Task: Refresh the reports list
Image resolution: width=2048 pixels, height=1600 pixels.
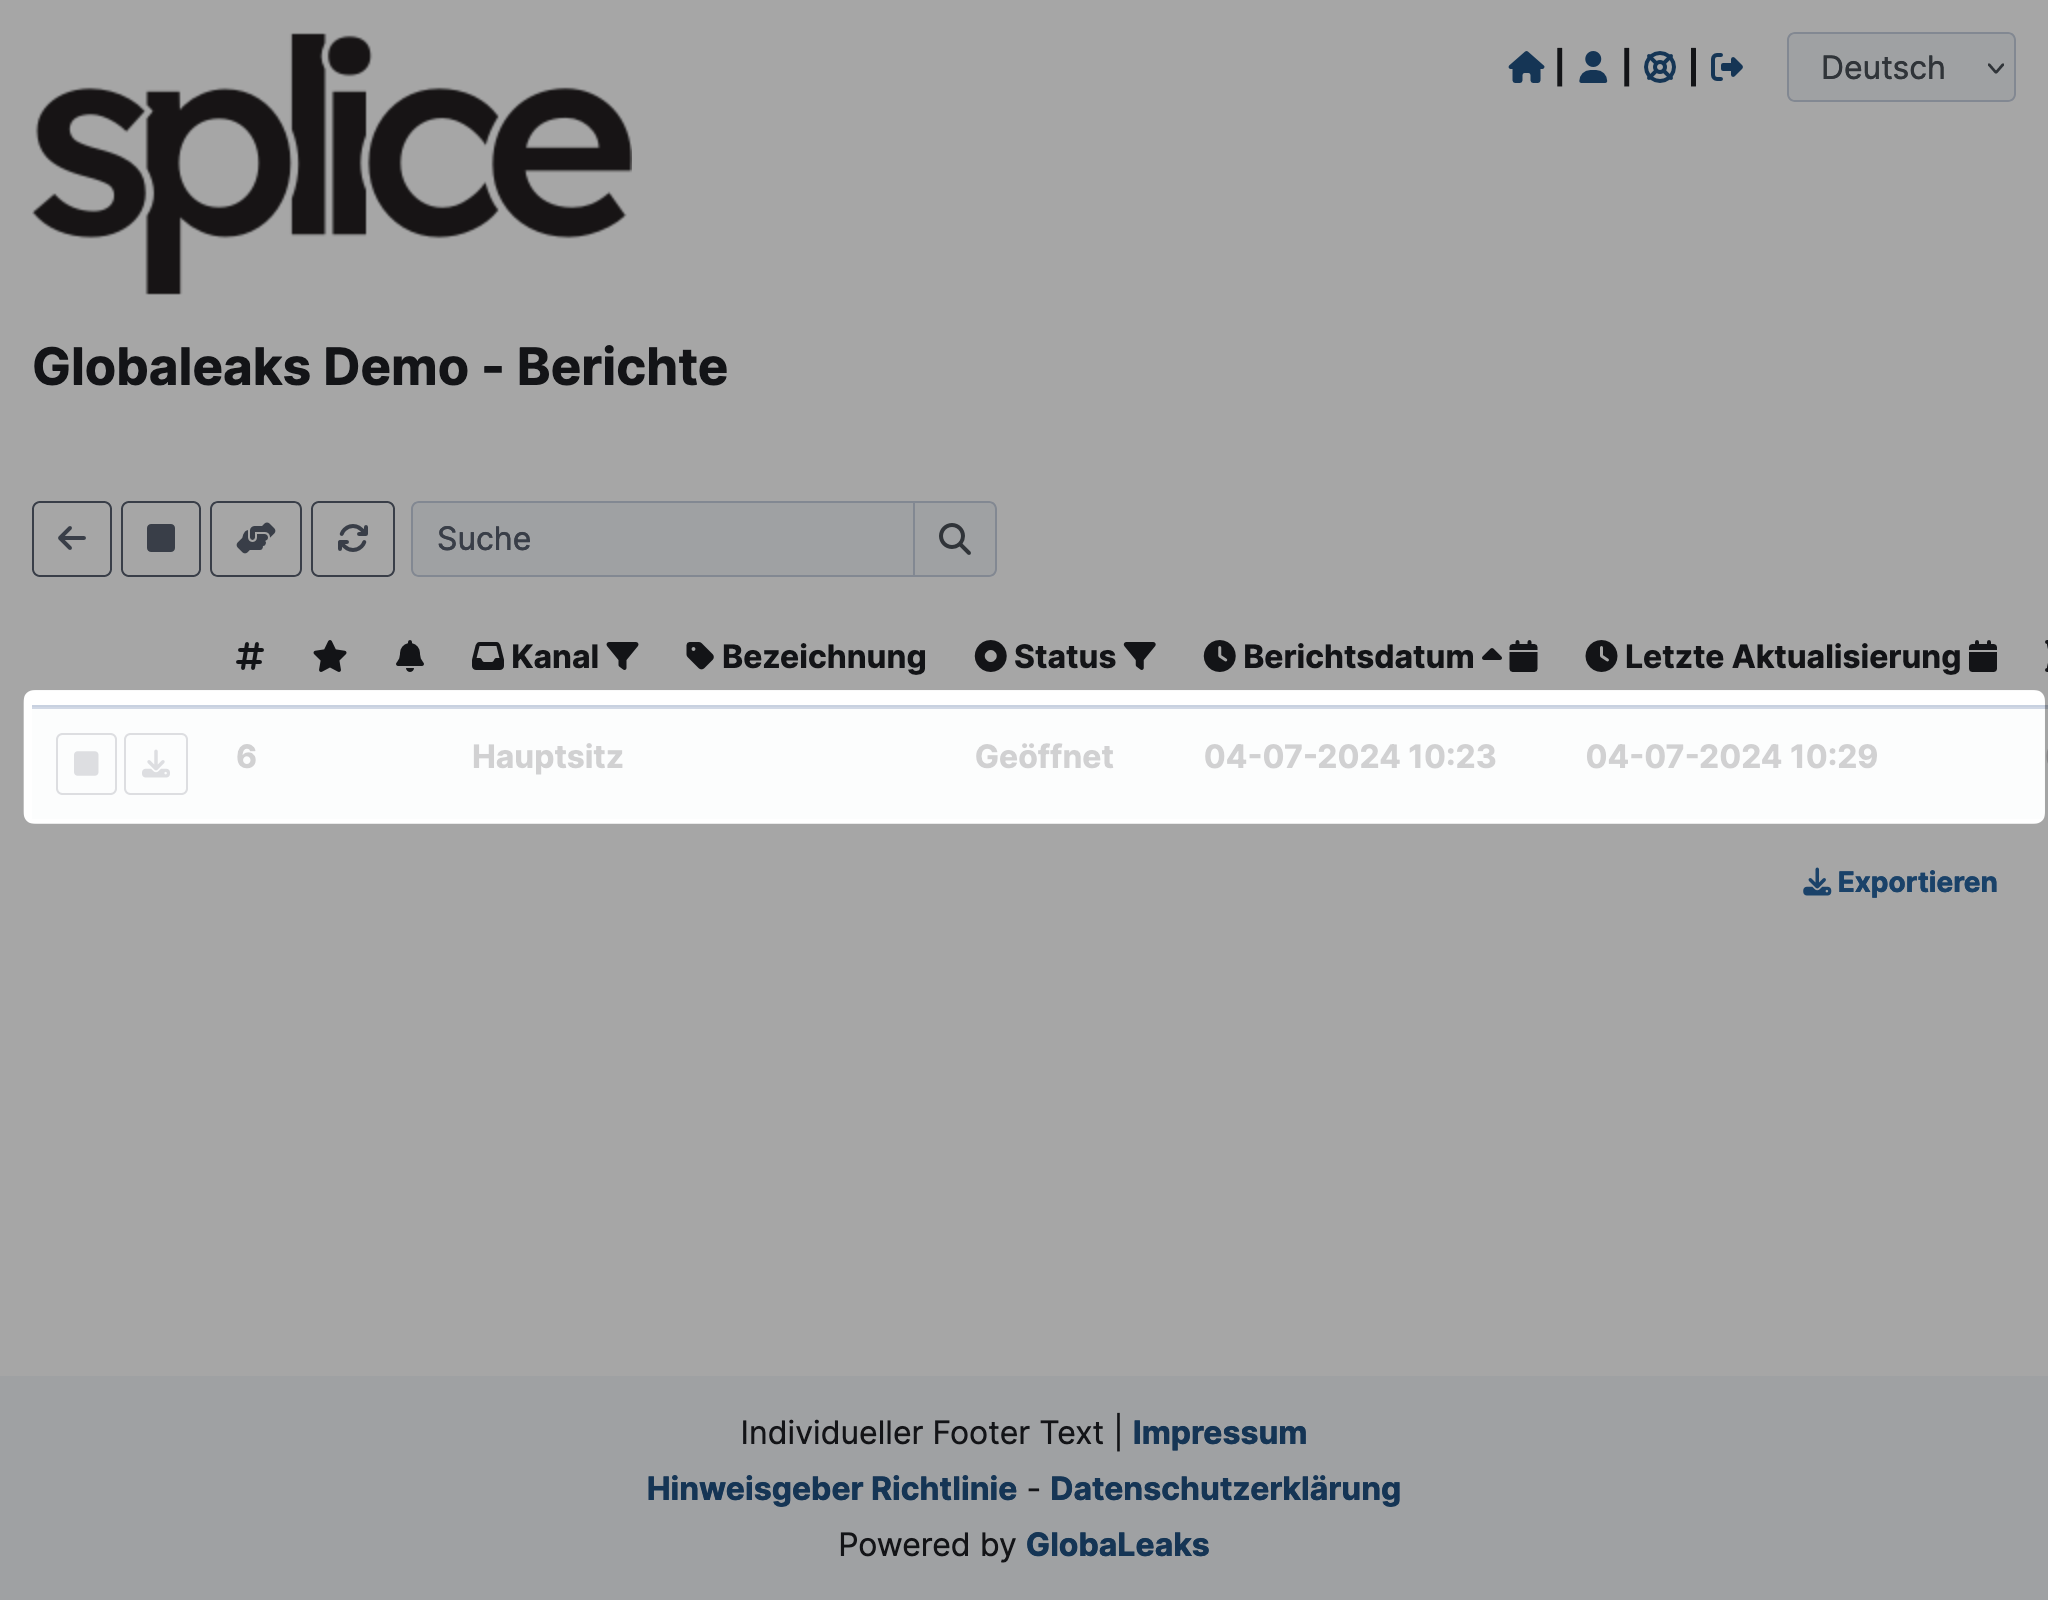Action: pos(353,539)
